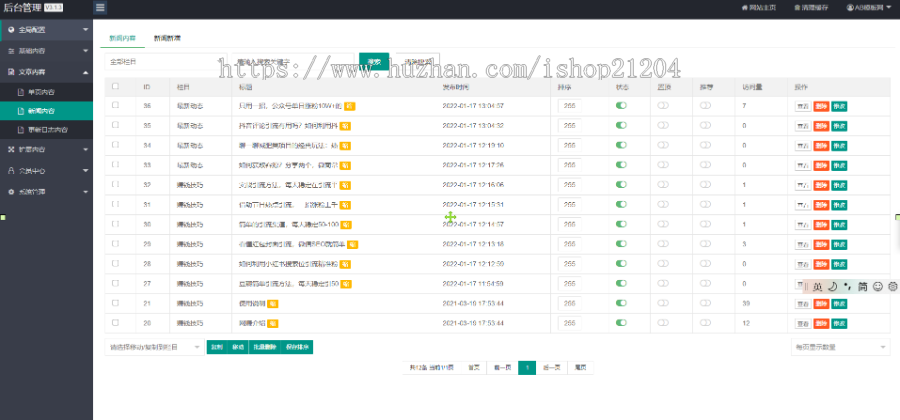Screen dimensions: 900x420
Task: Jump to the last page in pagination
Action: pos(580,368)
